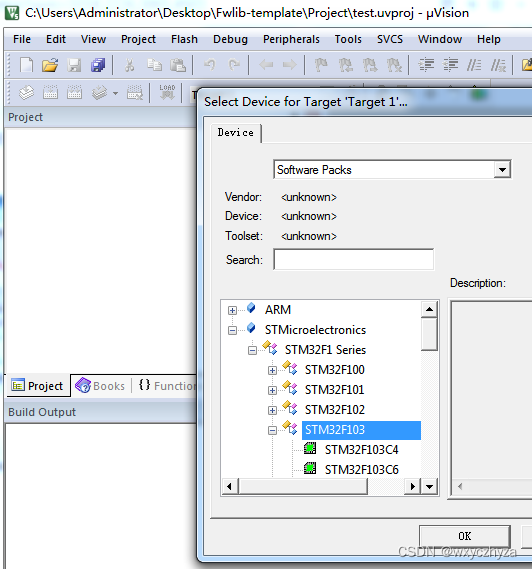The height and width of the screenshot is (569, 532).
Task: Click the Uncomment selection icon
Action: (498, 65)
